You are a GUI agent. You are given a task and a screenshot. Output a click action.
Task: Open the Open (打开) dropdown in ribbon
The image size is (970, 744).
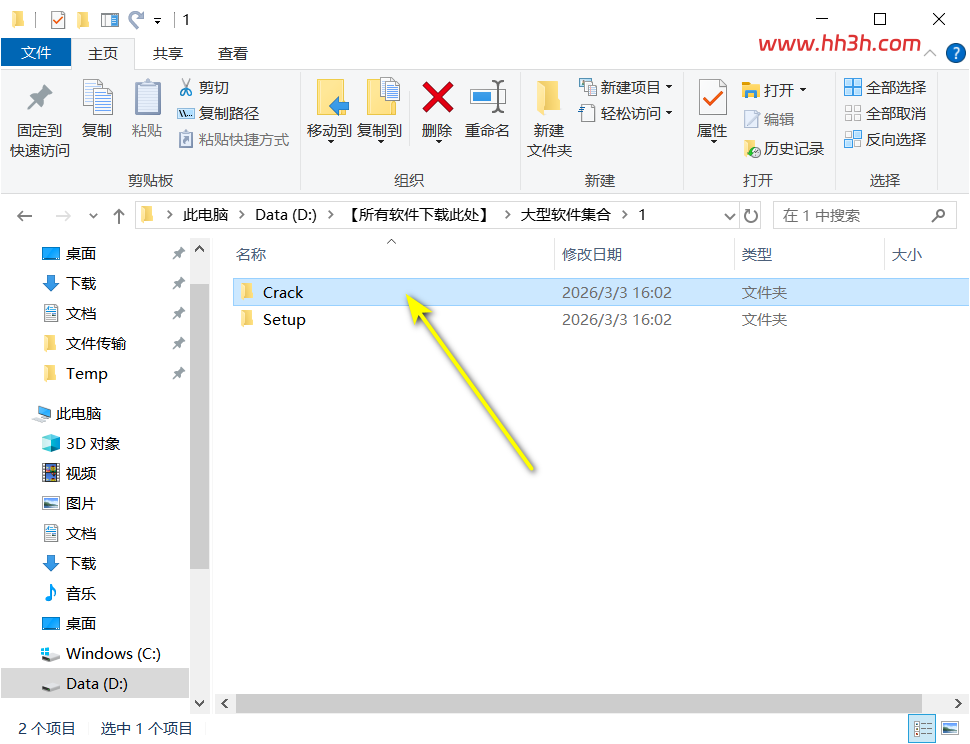(775, 90)
